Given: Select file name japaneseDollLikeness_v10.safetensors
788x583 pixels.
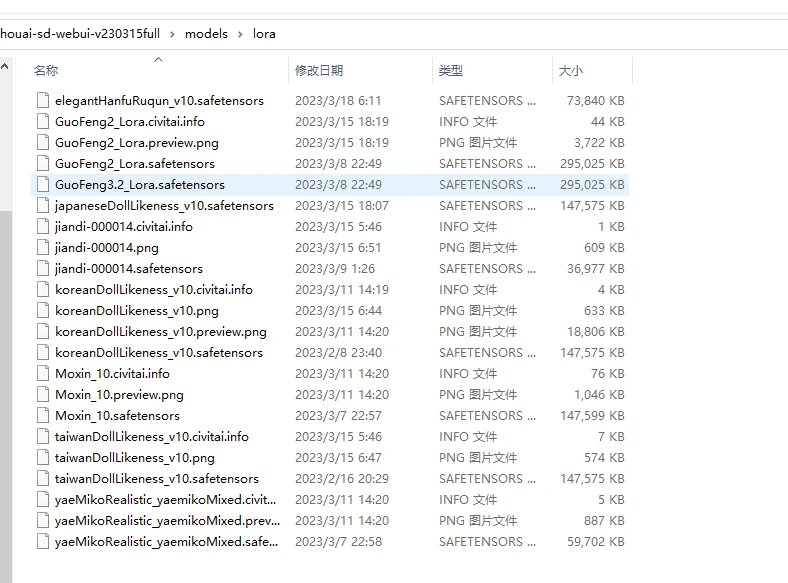Looking at the screenshot, I should tap(164, 206).
